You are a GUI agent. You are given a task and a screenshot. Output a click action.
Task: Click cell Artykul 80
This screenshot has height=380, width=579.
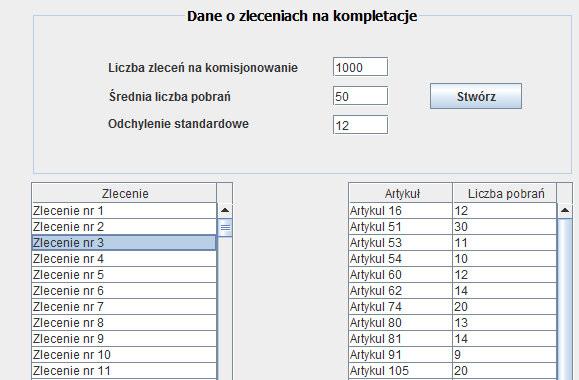[x=401, y=322]
